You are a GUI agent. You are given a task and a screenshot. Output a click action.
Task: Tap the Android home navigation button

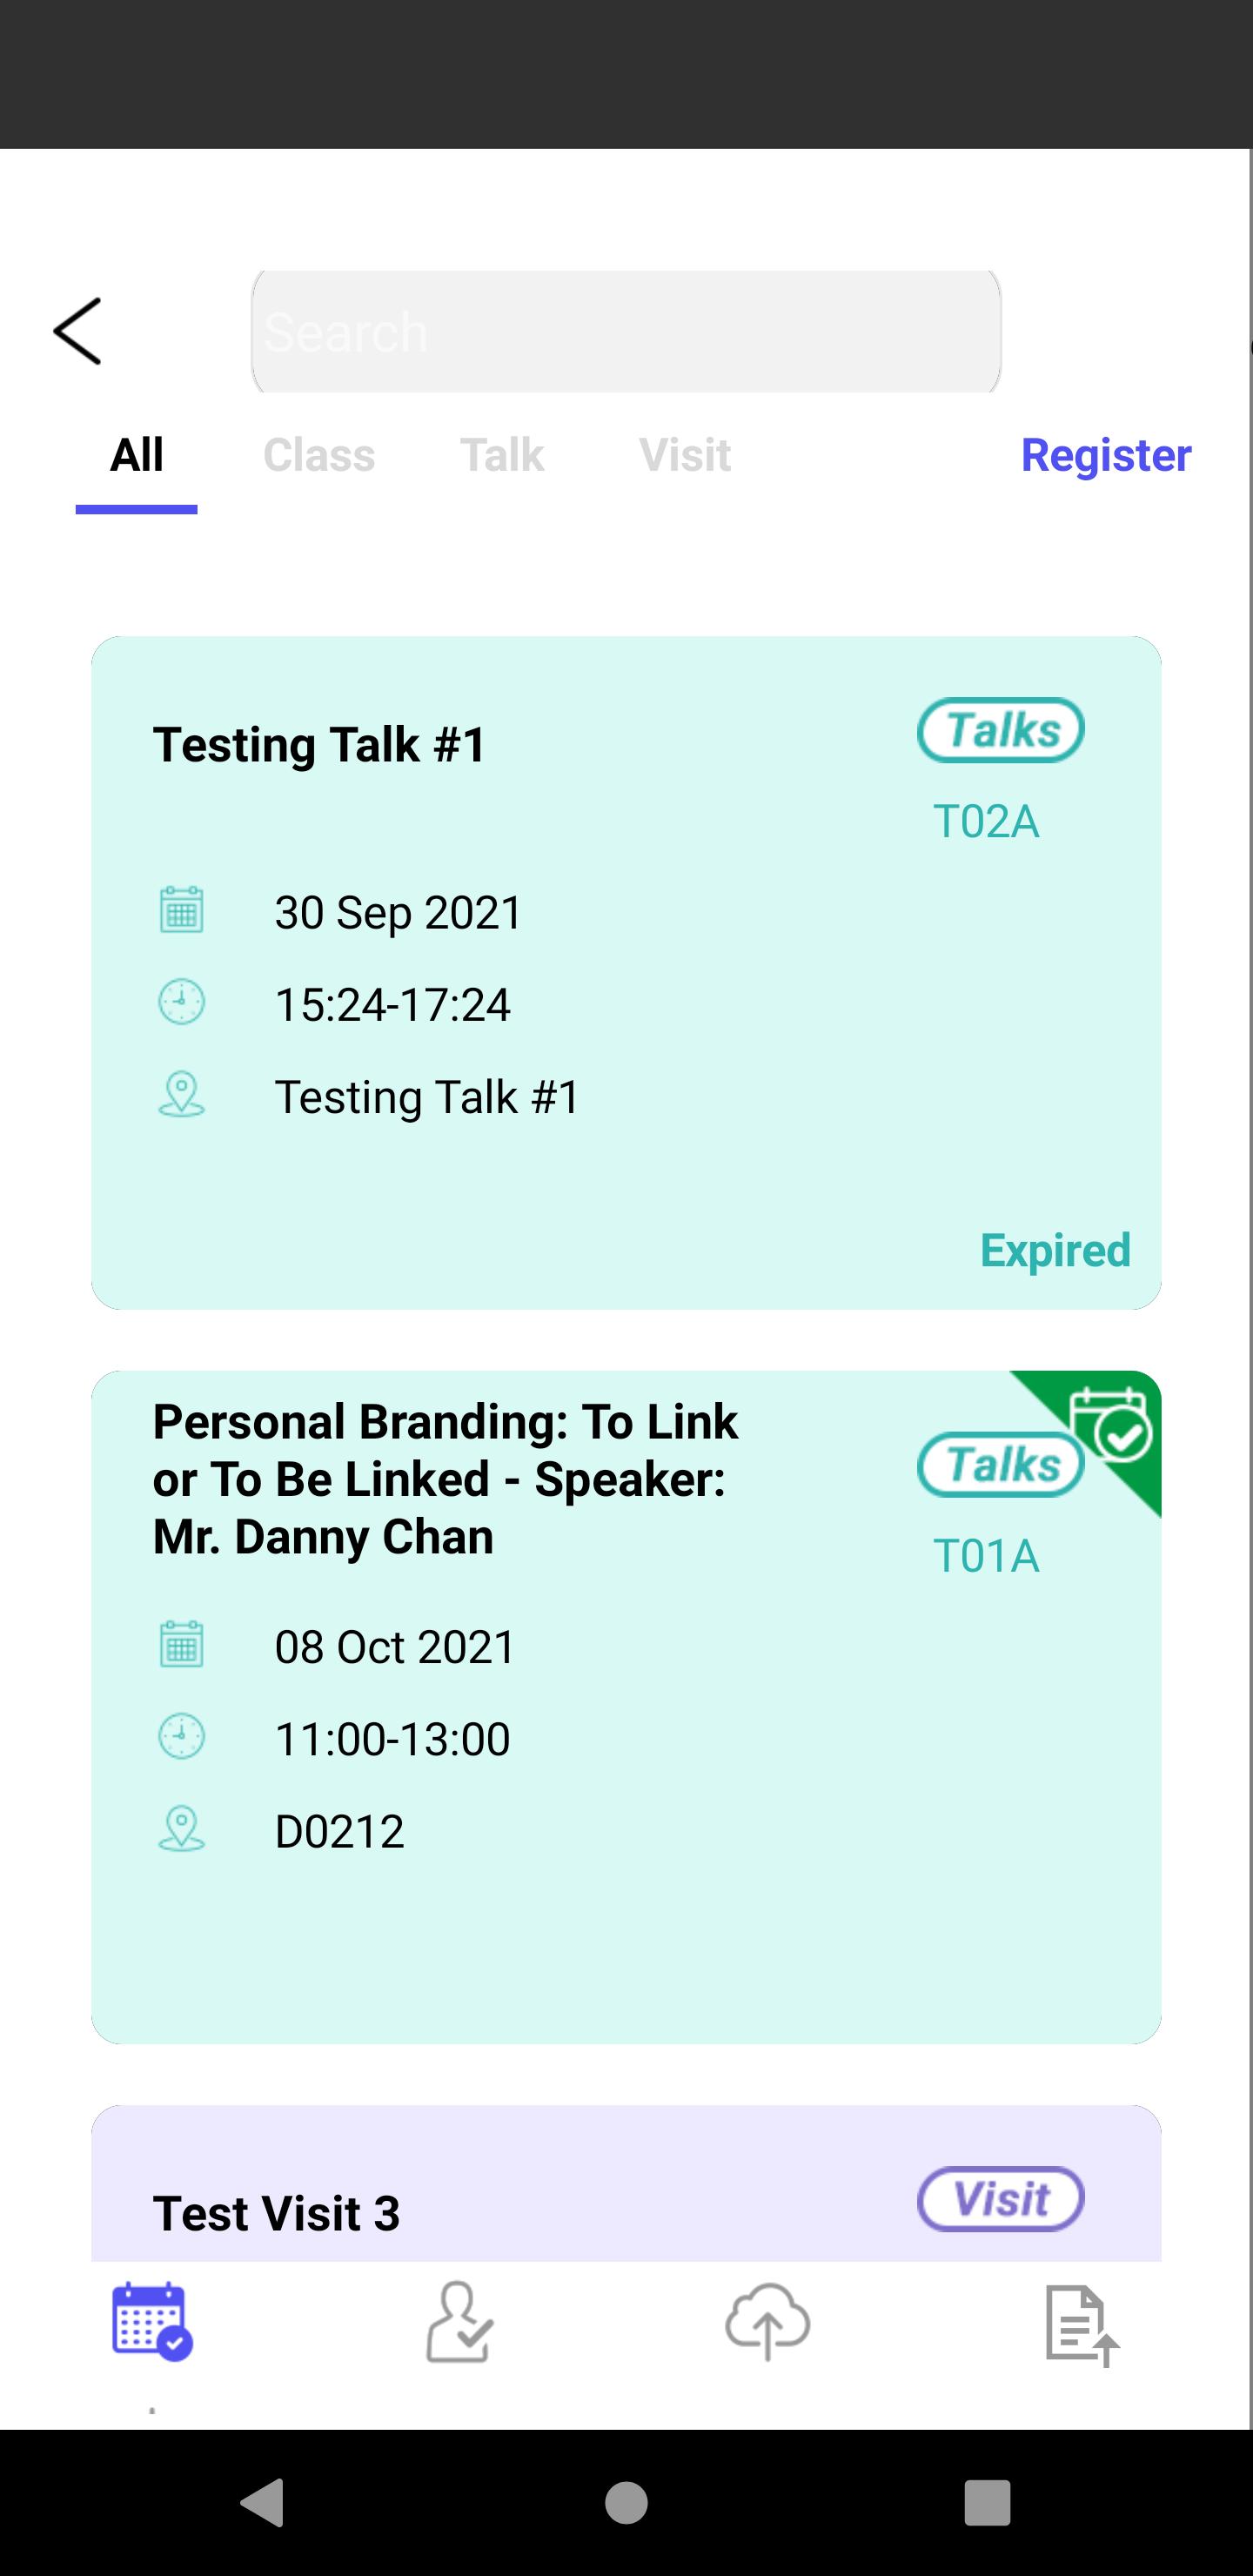(x=626, y=2502)
